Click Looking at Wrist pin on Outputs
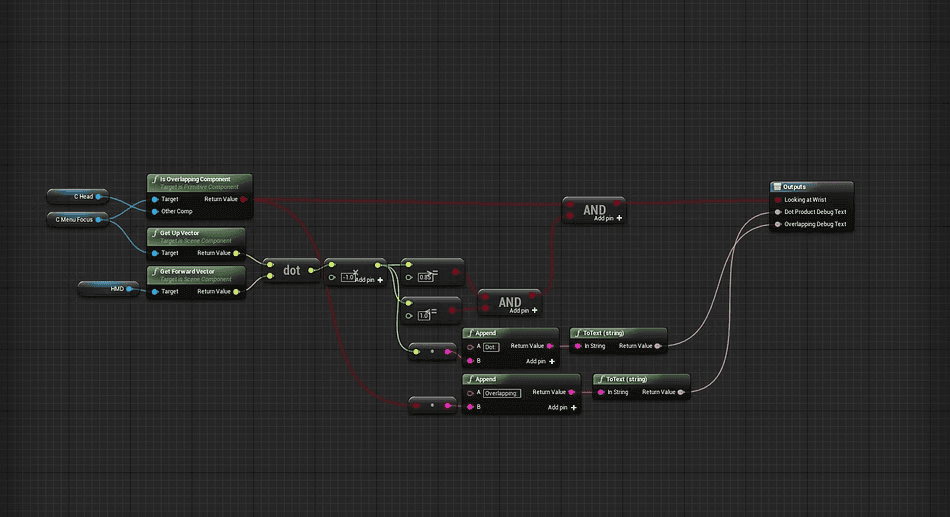The height and width of the screenshot is (517, 950). pos(778,199)
